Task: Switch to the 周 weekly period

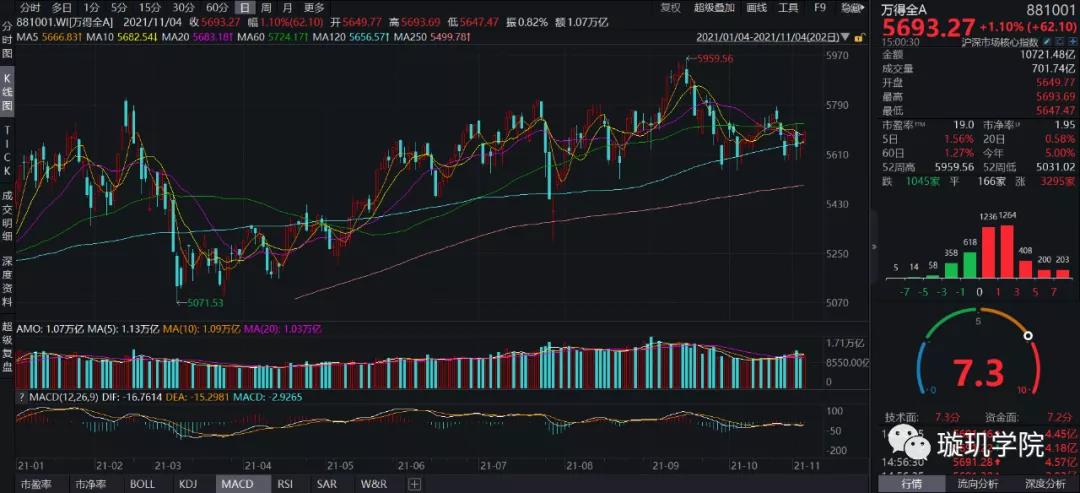Action: [x=267, y=8]
